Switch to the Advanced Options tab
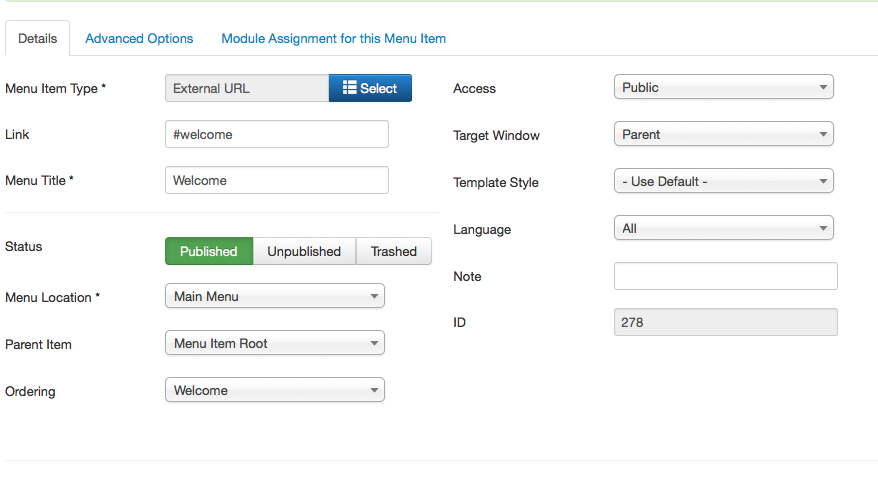Viewport: 878px width, 493px height. click(x=139, y=39)
